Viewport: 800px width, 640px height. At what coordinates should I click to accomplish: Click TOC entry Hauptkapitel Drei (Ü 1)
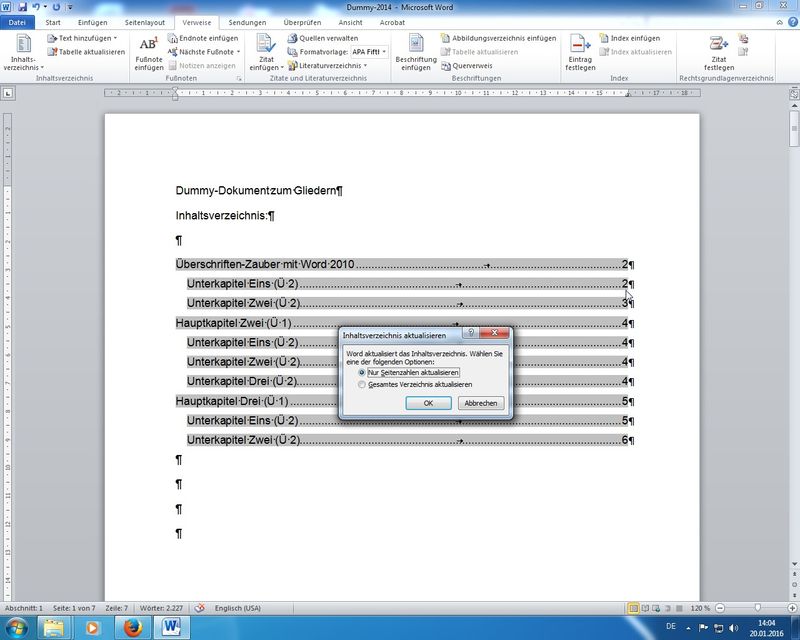point(232,401)
